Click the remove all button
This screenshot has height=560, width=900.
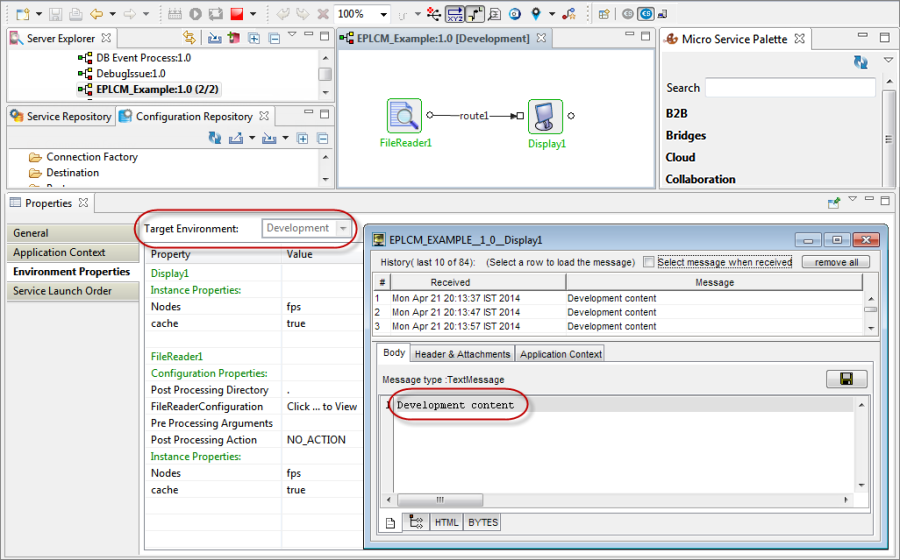tap(835, 262)
